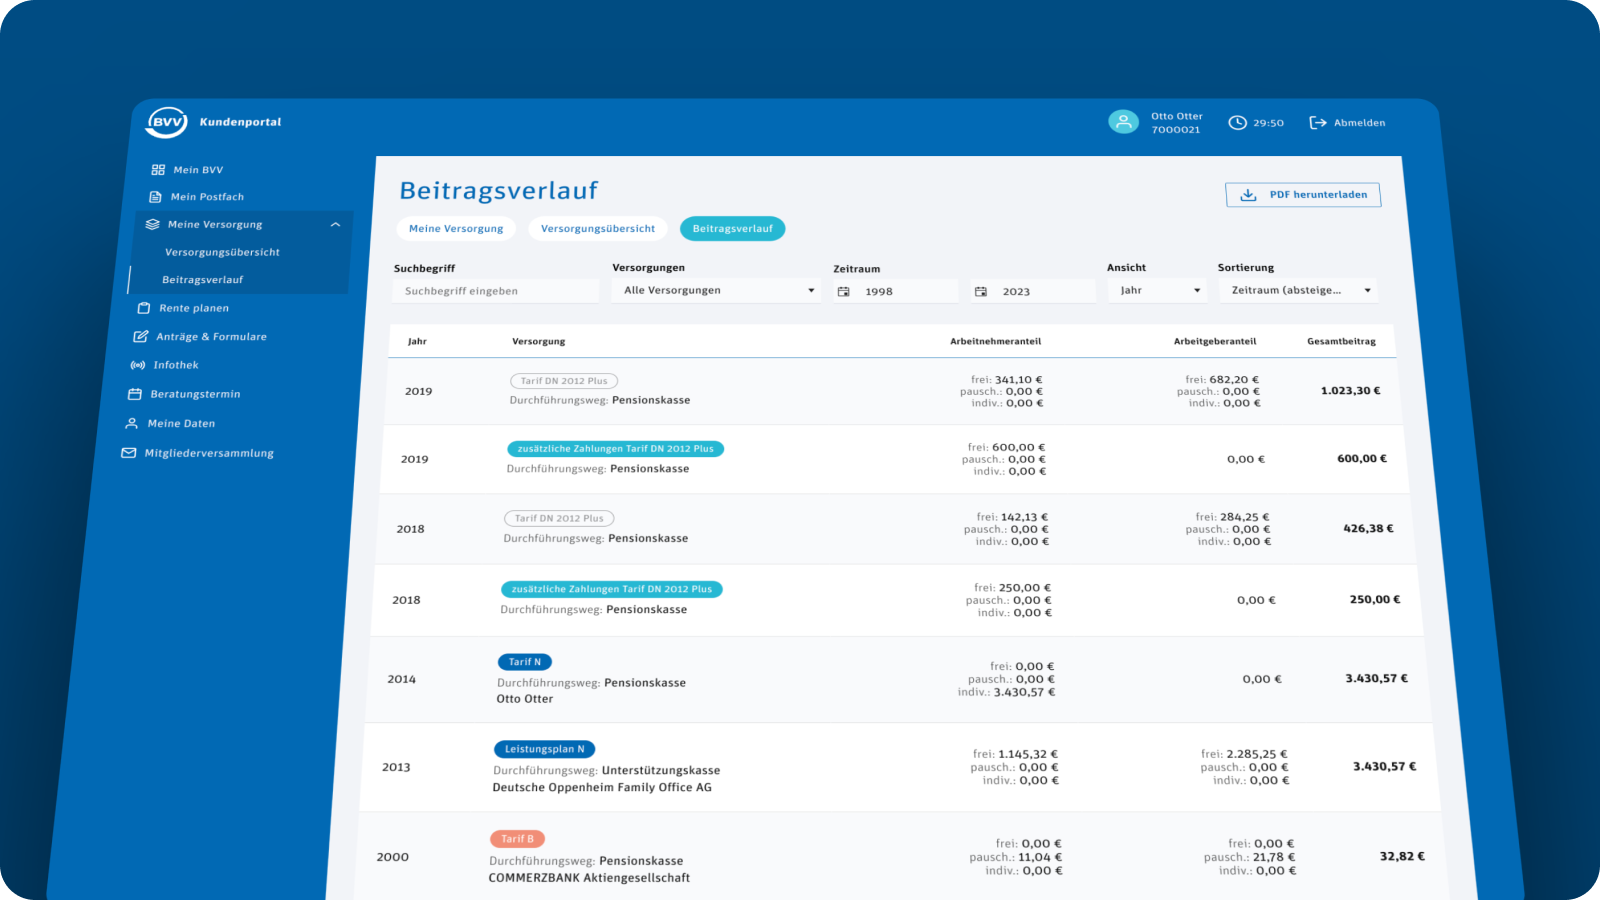This screenshot has width=1600, height=900.
Task: Click the 1.023,30 € total amount
Action: [x=1350, y=391]
